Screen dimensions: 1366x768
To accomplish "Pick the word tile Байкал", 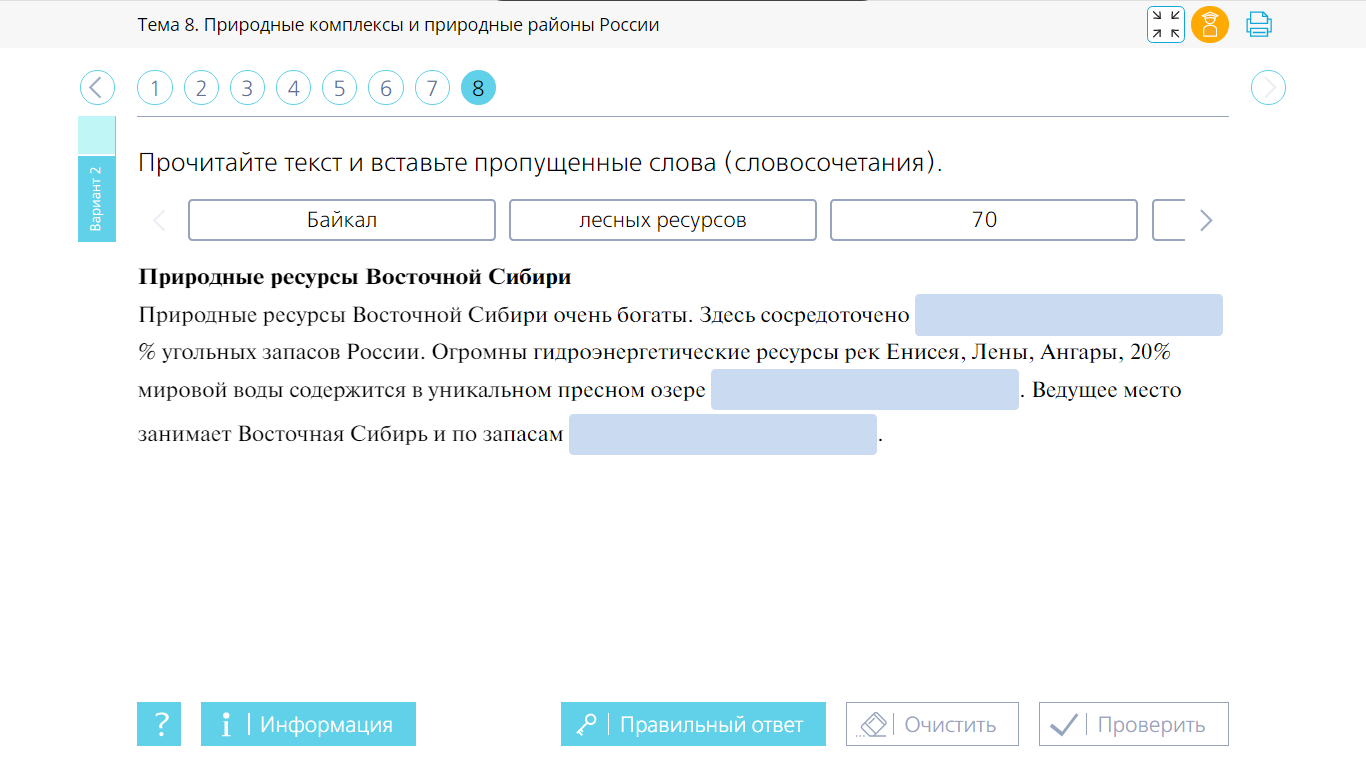I will click(x=342, y=220).
